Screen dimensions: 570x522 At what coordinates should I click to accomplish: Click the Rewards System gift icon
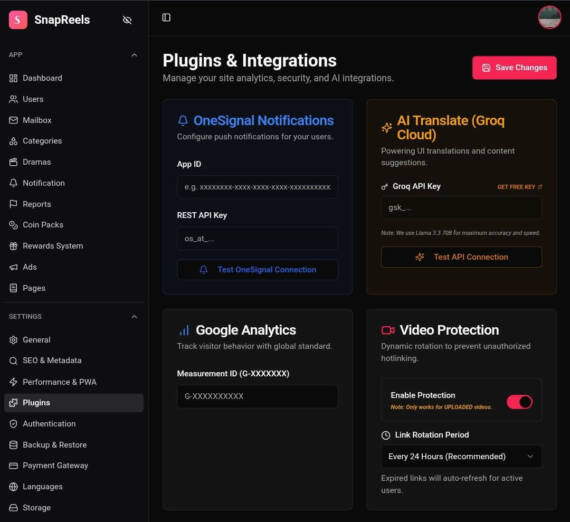click(13, 246)
